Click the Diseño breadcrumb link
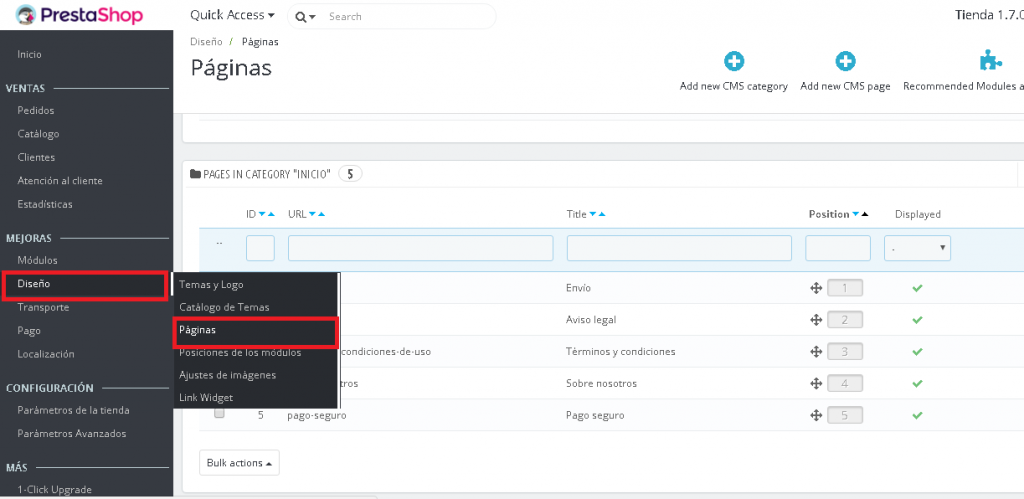Viewport: 1024px width, 499px height. pos(206,42)
